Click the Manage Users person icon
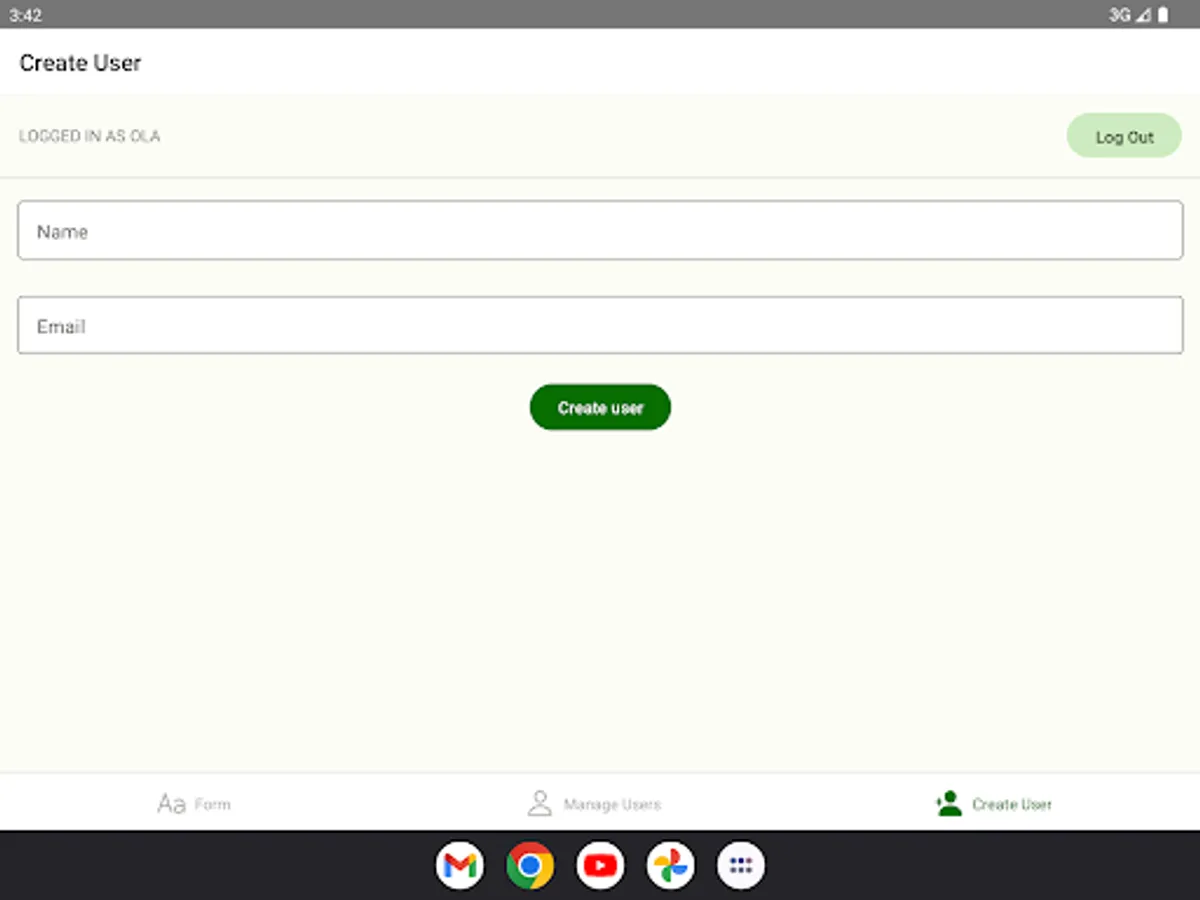Screen dimensions: 1200x900 (x=540, y=803)
